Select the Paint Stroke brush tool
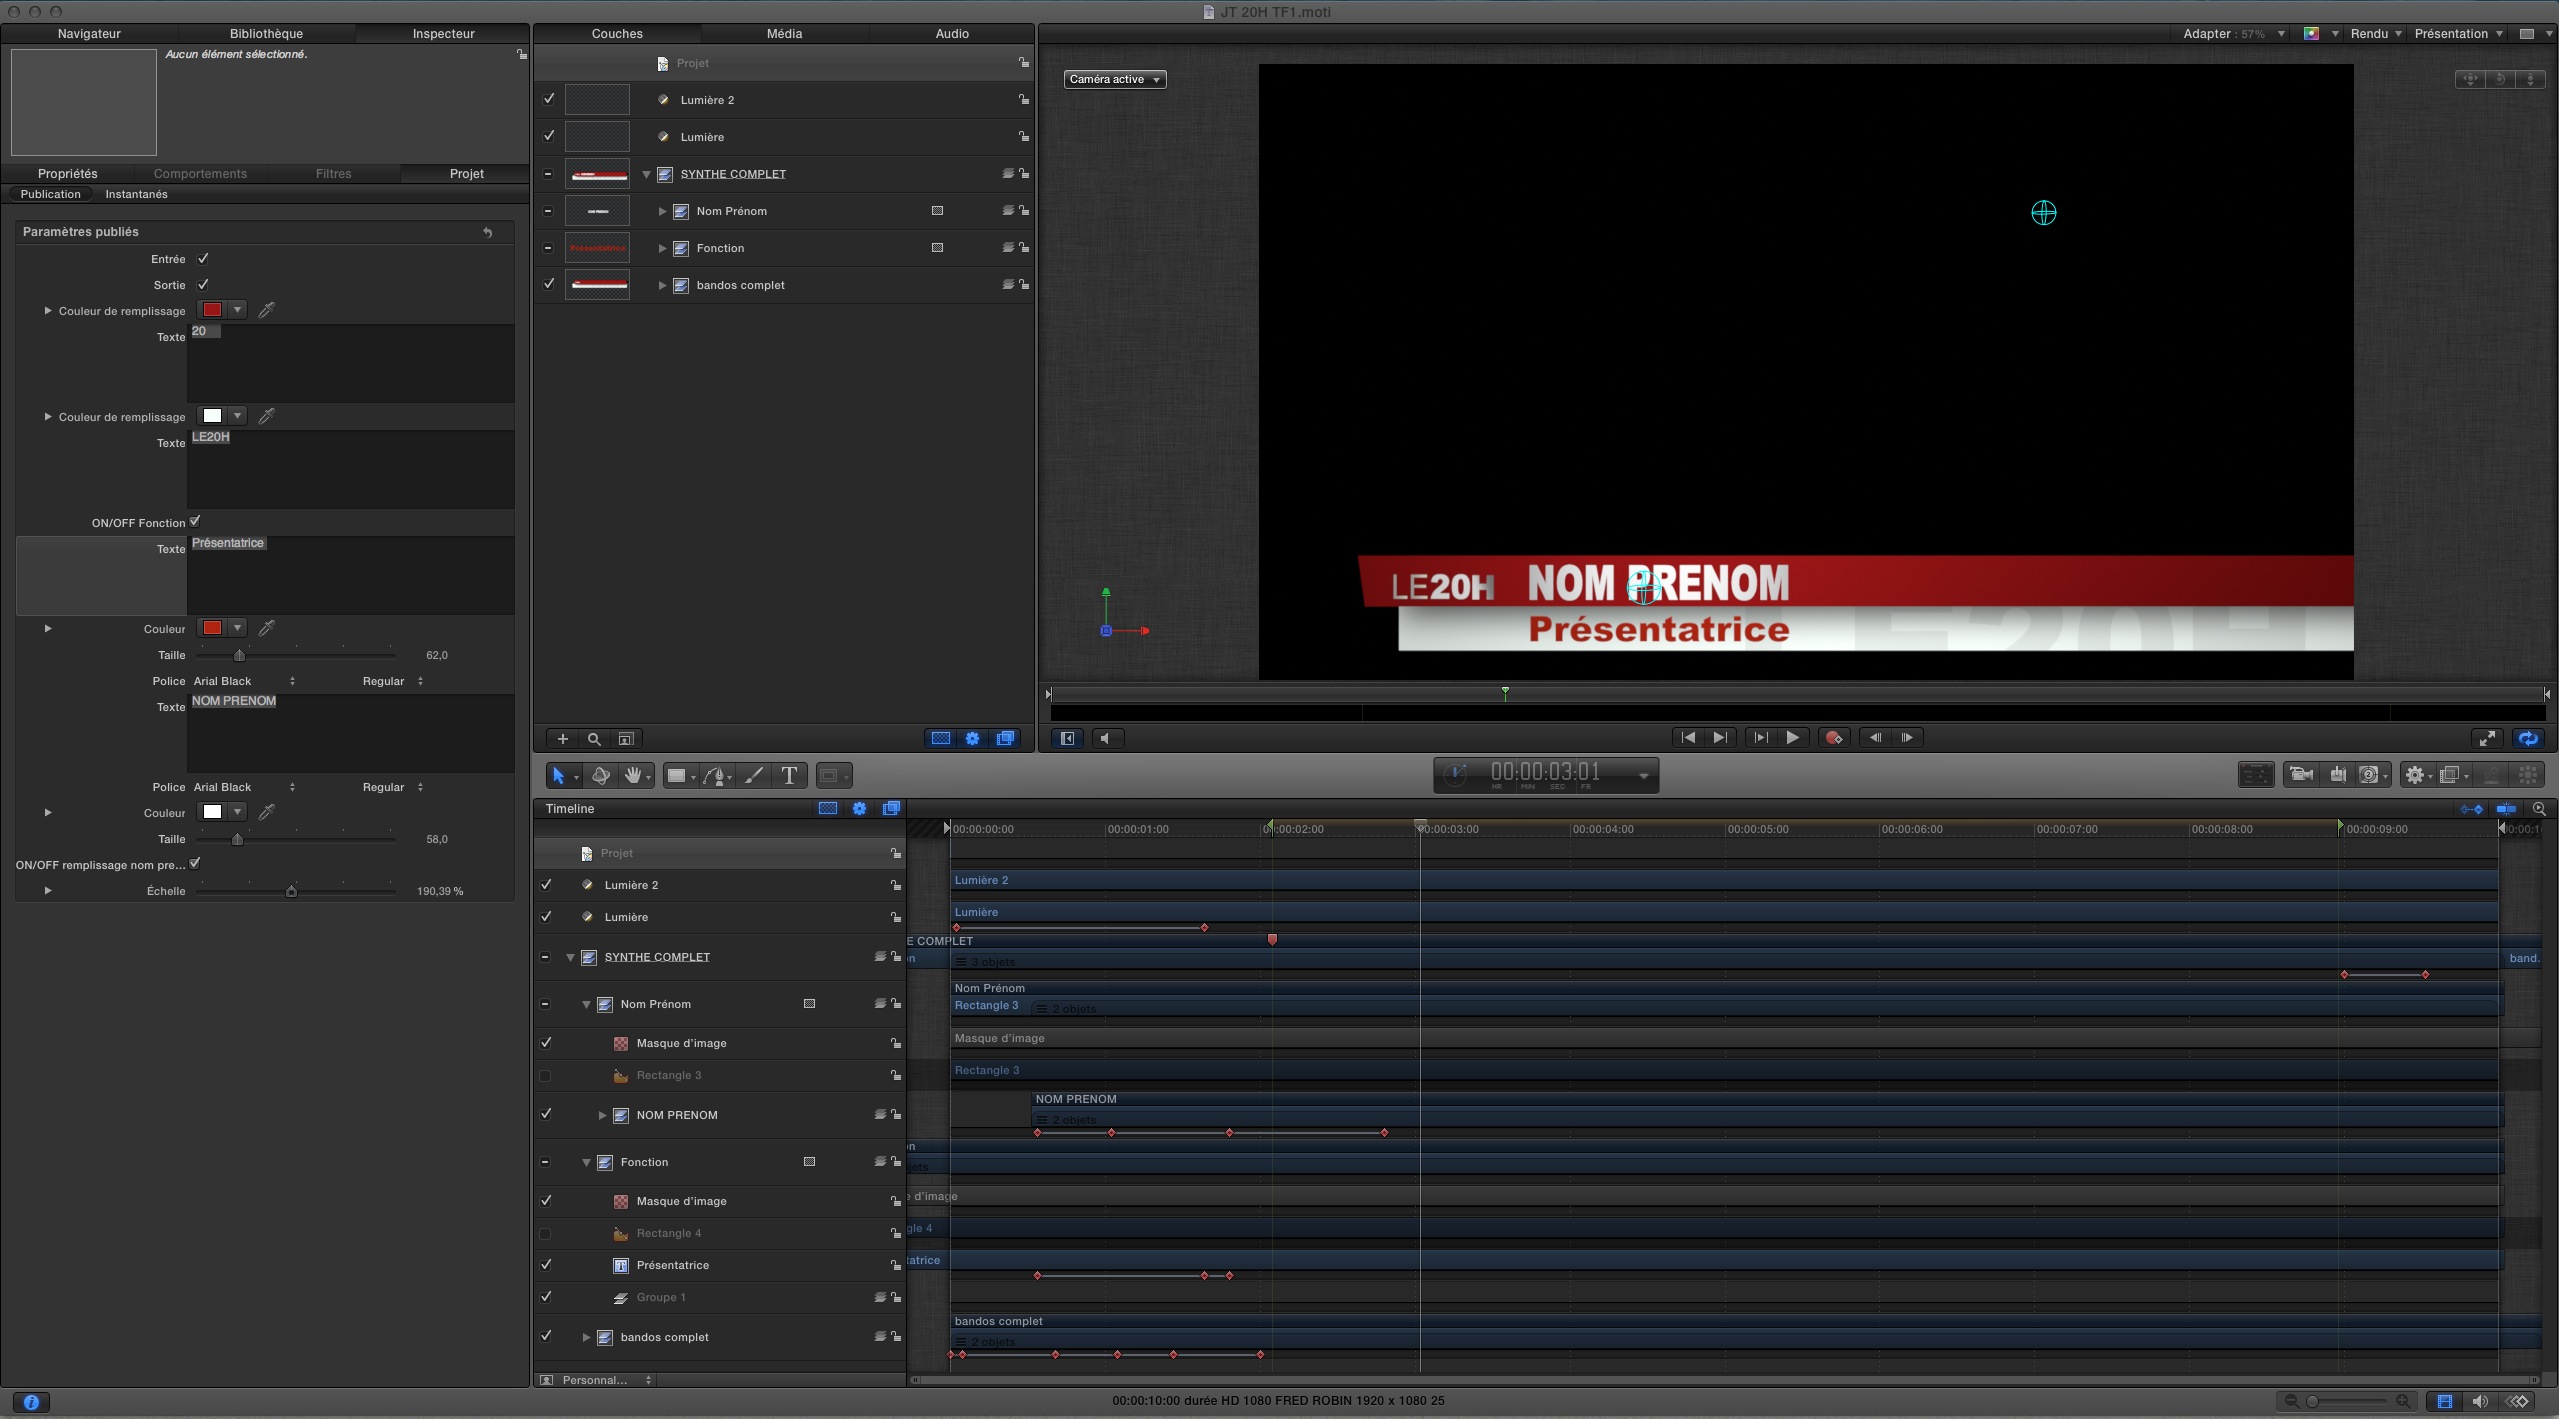 point(754,775)
